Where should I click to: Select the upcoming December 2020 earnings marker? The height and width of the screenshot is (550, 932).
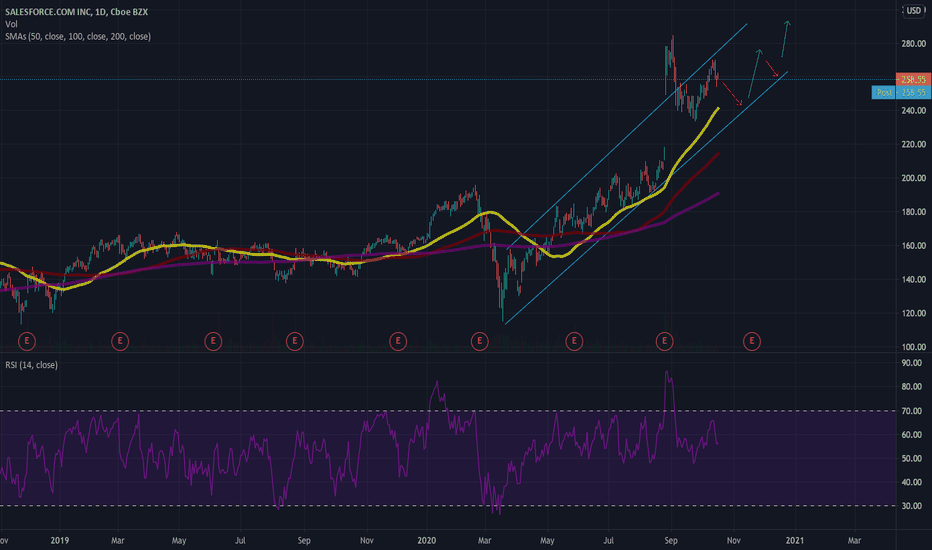752,341
